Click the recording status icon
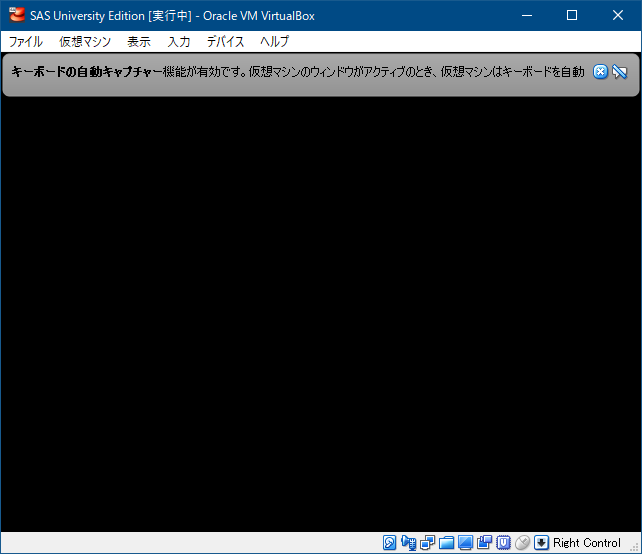The width and height of the screenshot is (642, 554). point(484,543)
